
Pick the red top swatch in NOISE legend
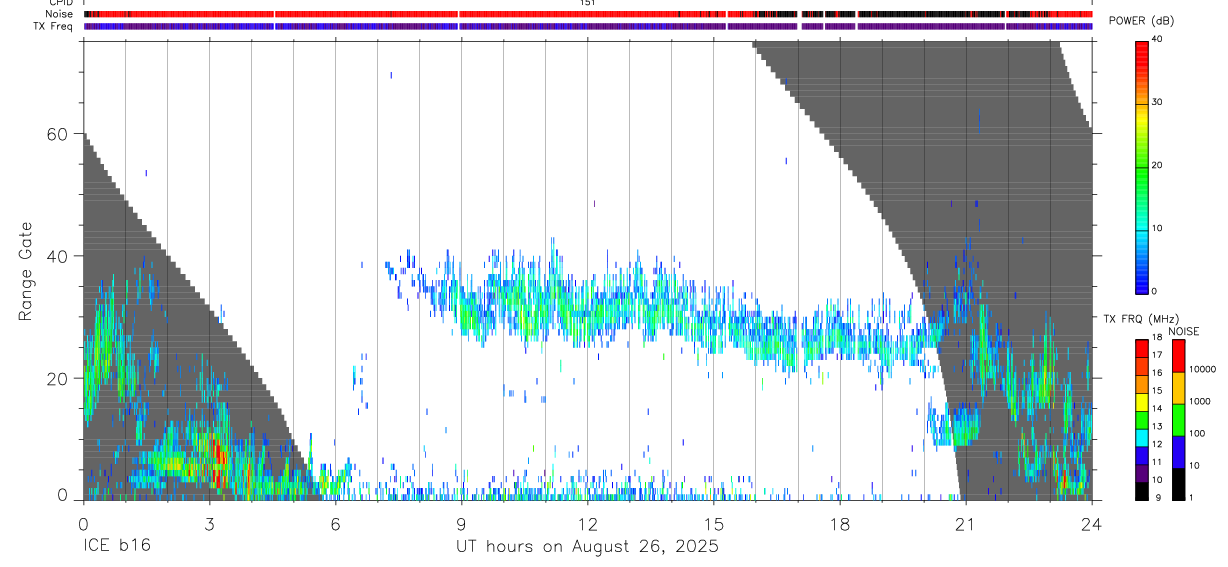(x=1178, y=355)
